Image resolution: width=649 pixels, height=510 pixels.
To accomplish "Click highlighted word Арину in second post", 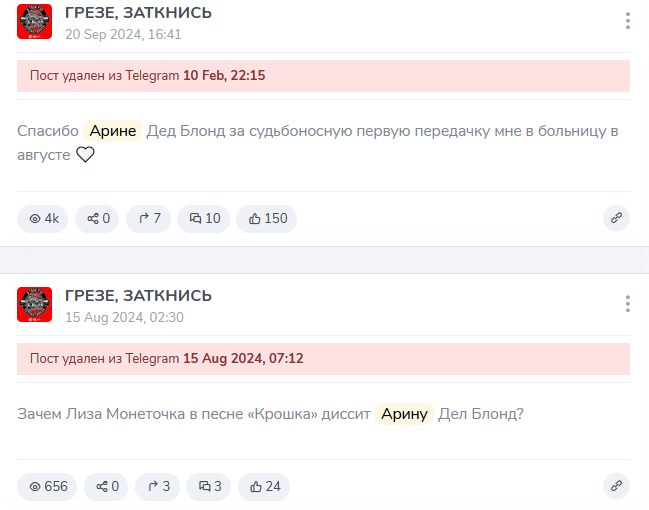I will (404, 414).
